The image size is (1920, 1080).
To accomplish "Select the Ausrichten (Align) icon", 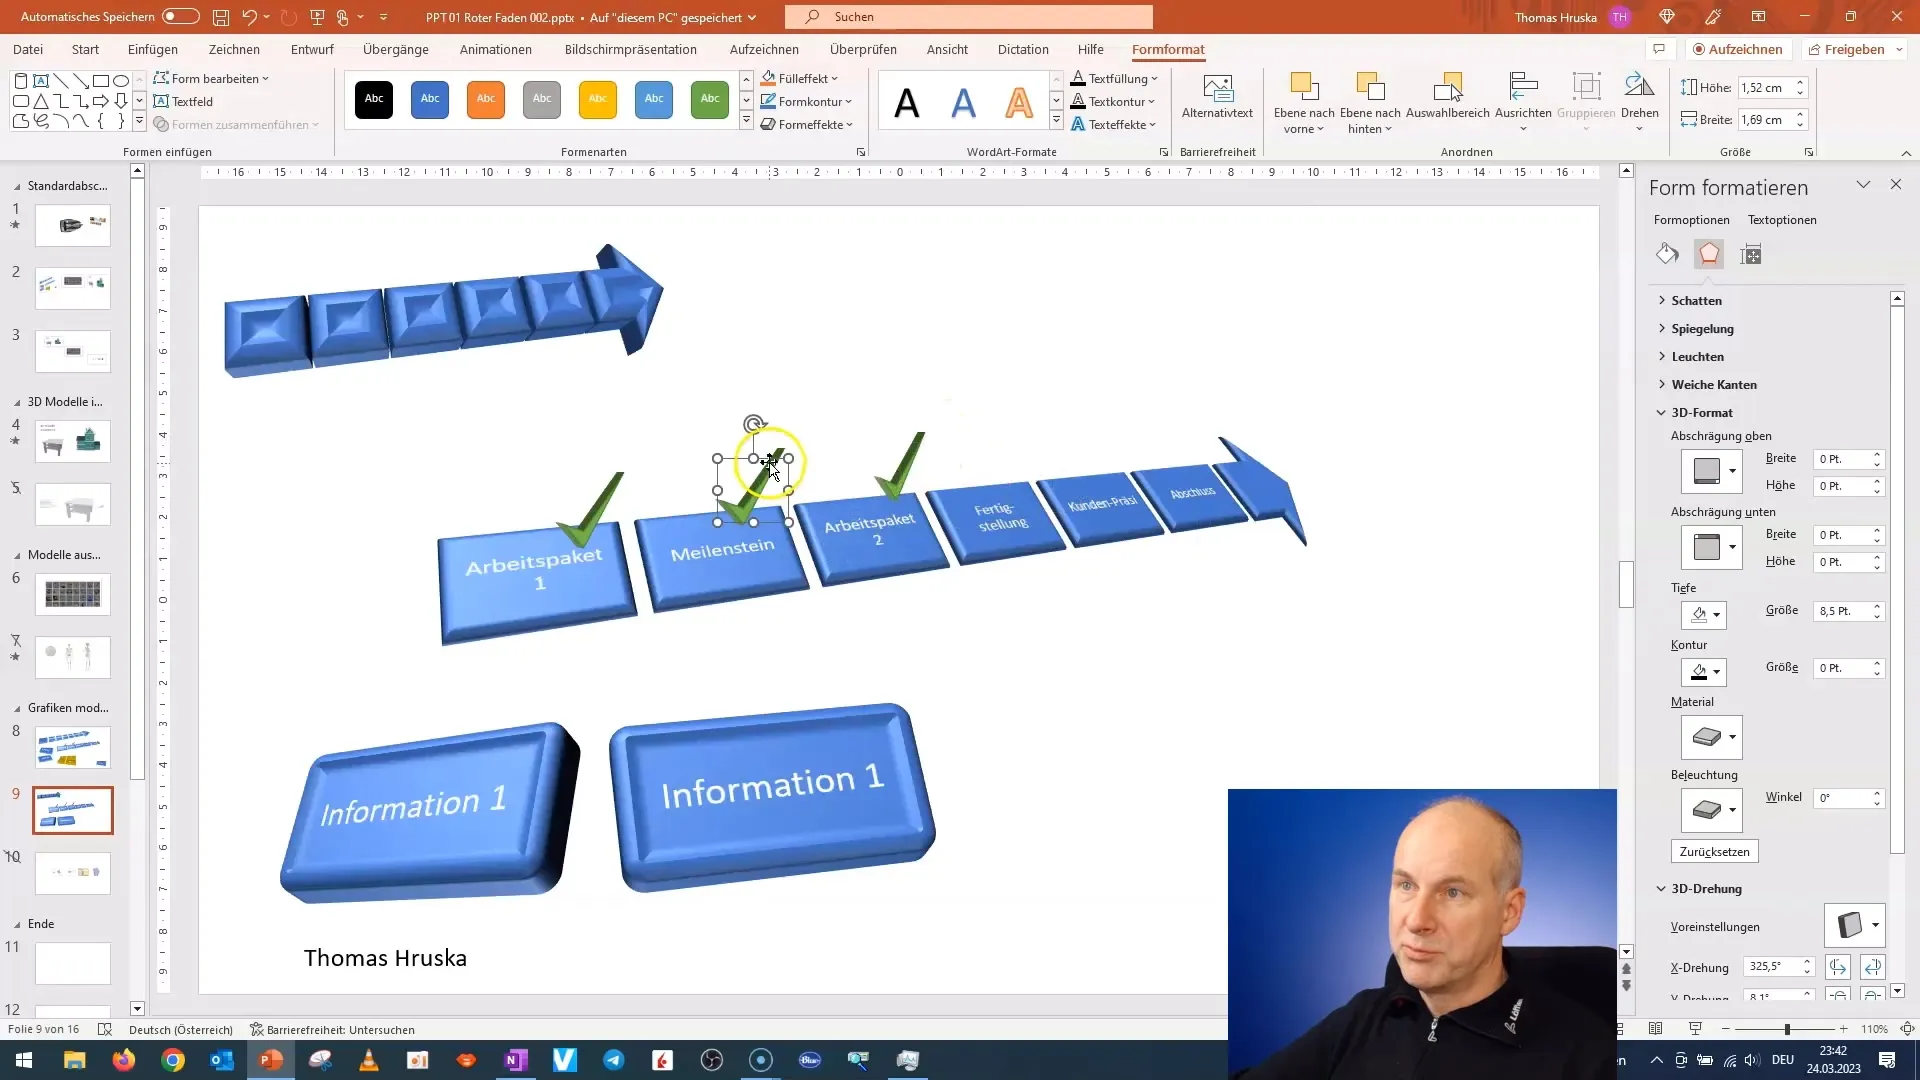I will (1523, 103).
